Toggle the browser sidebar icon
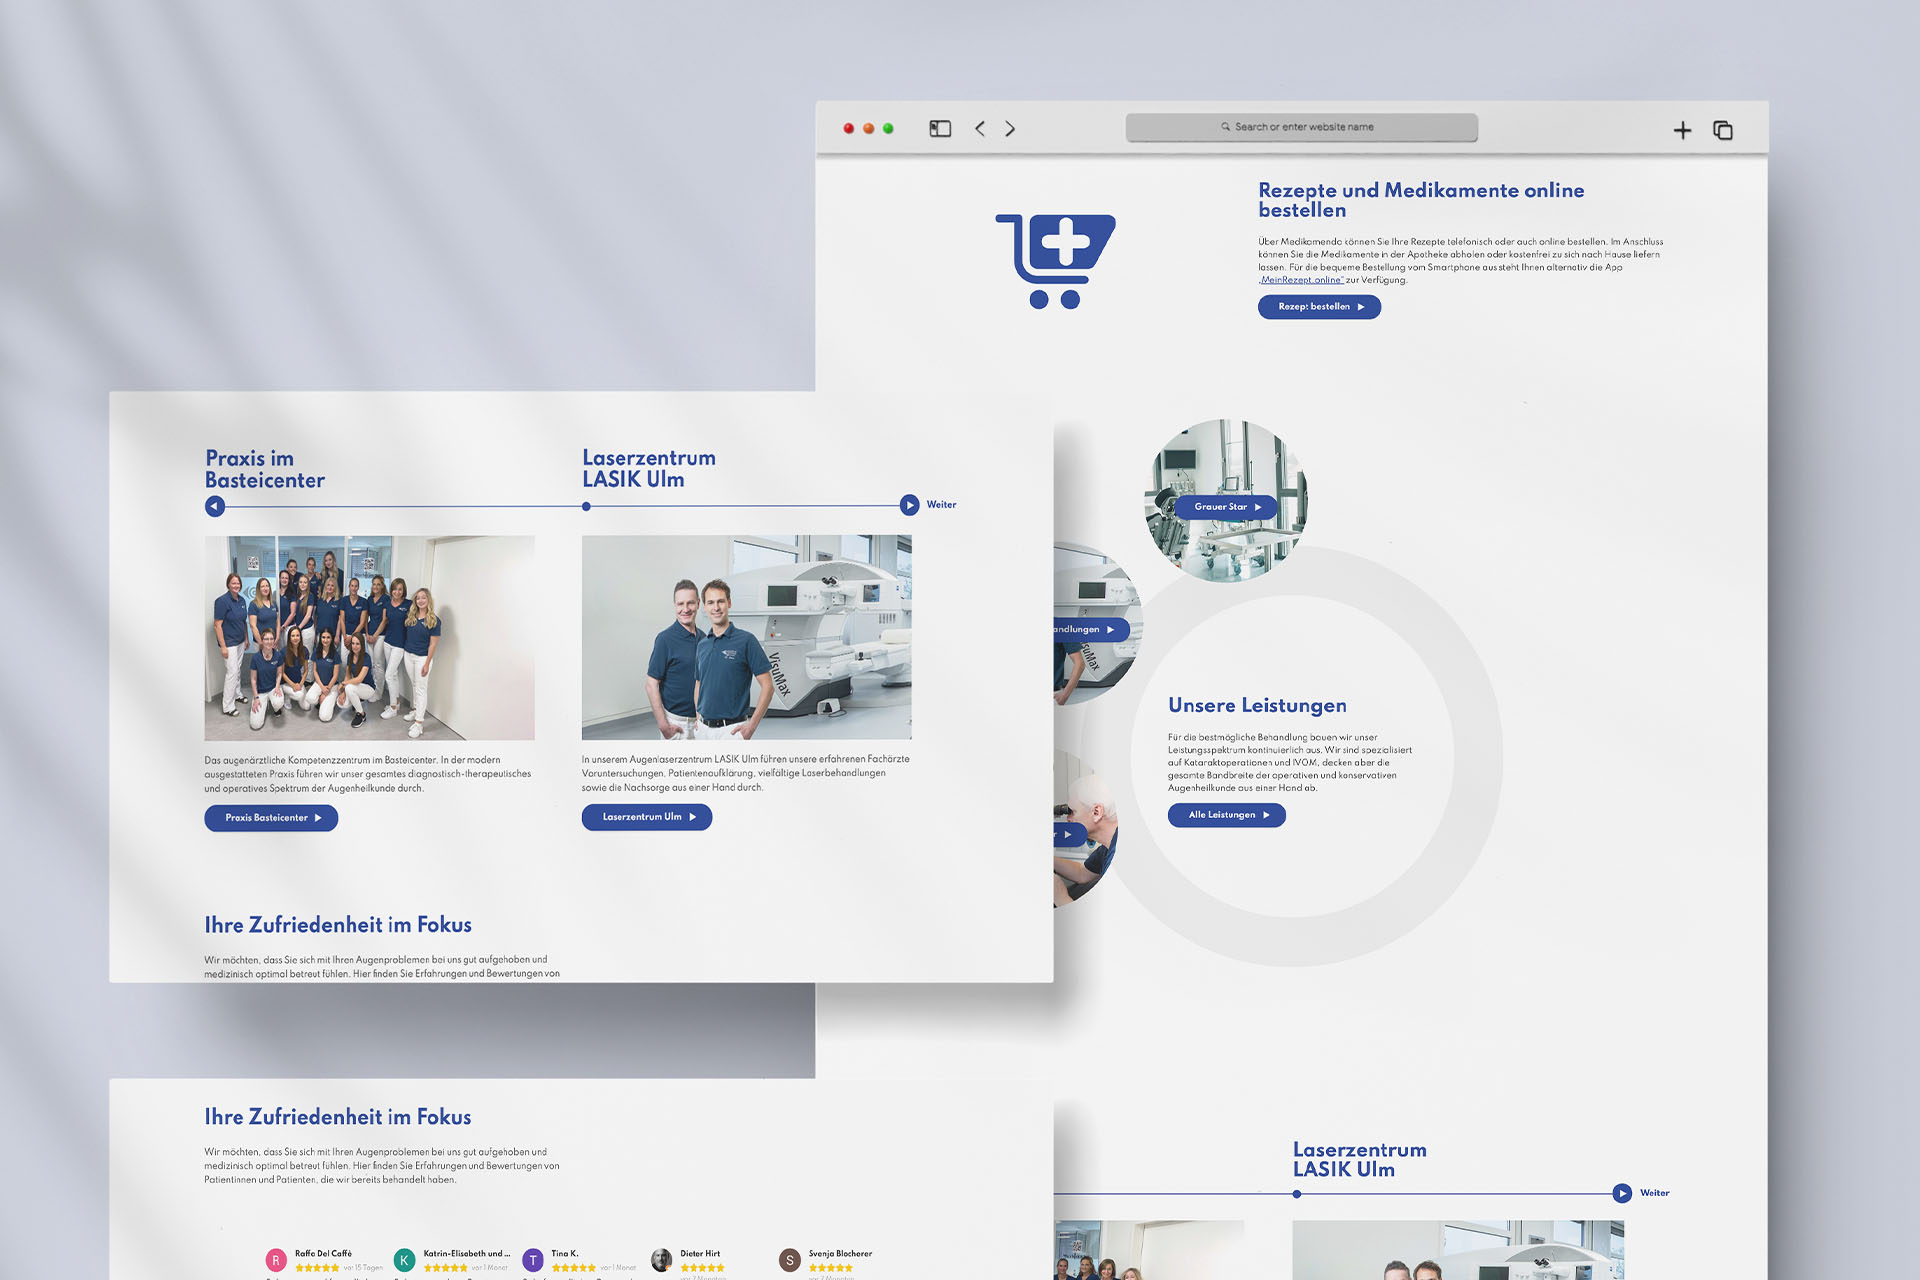 tap(940, 129)
